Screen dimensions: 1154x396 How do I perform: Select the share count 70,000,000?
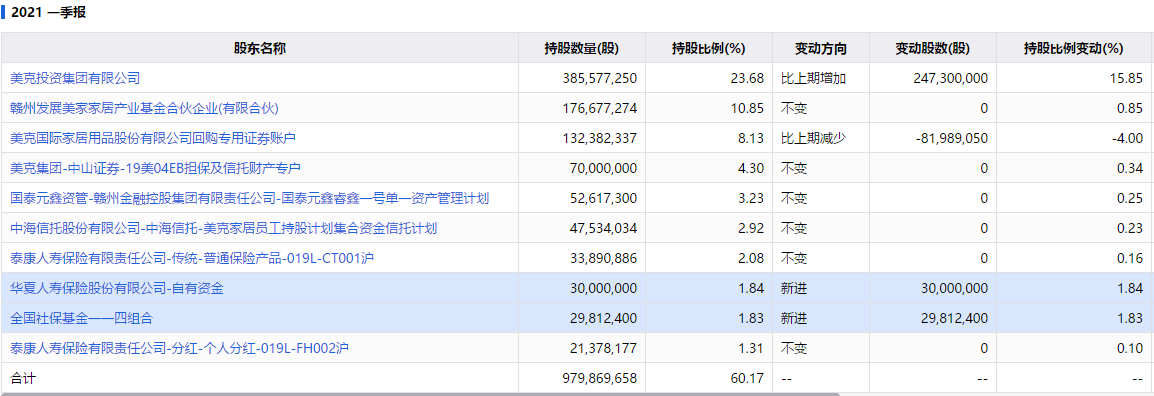click(x=603, y=168)
